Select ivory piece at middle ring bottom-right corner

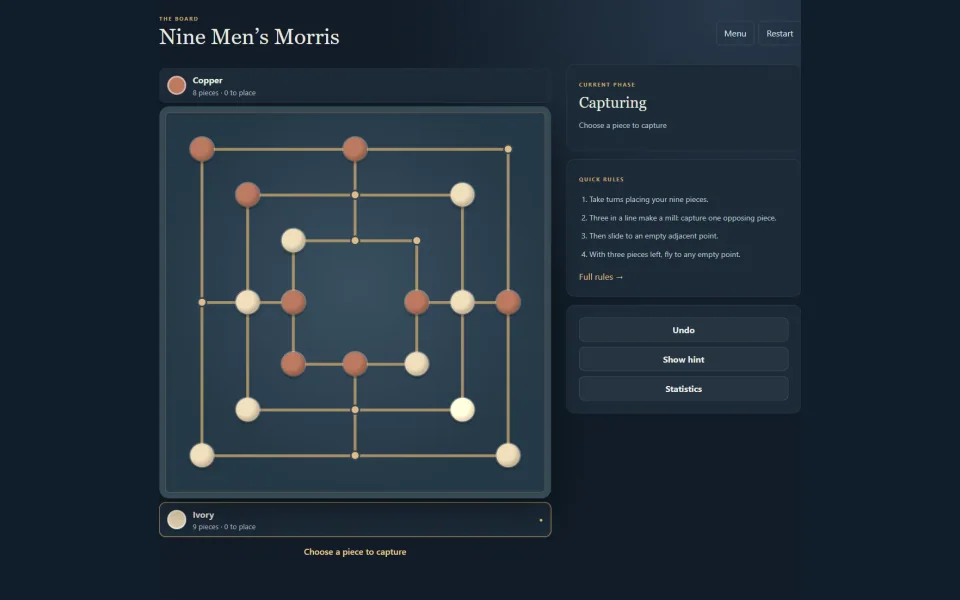pyautogui.click(x=462, y=410)
